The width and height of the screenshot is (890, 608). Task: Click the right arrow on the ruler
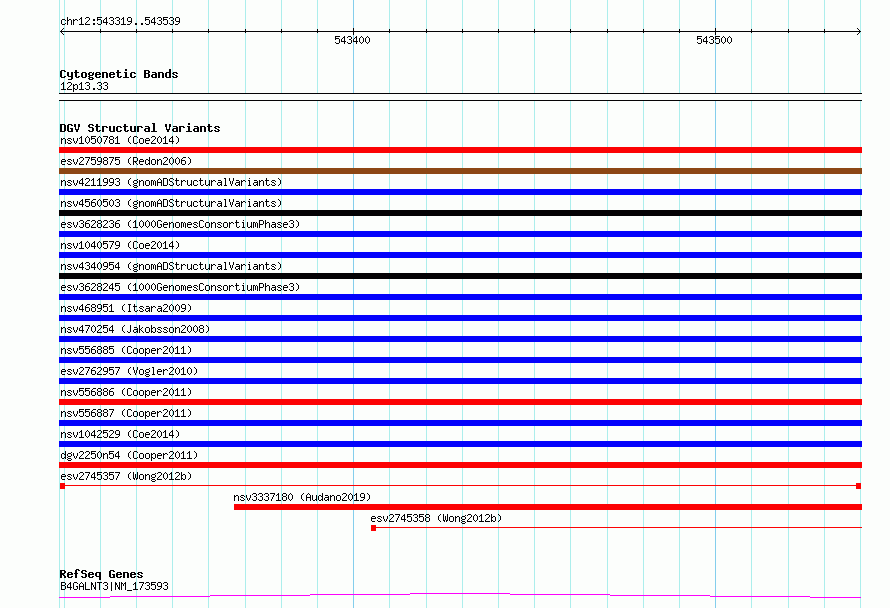pyautogui.click(x=859, y=31)
